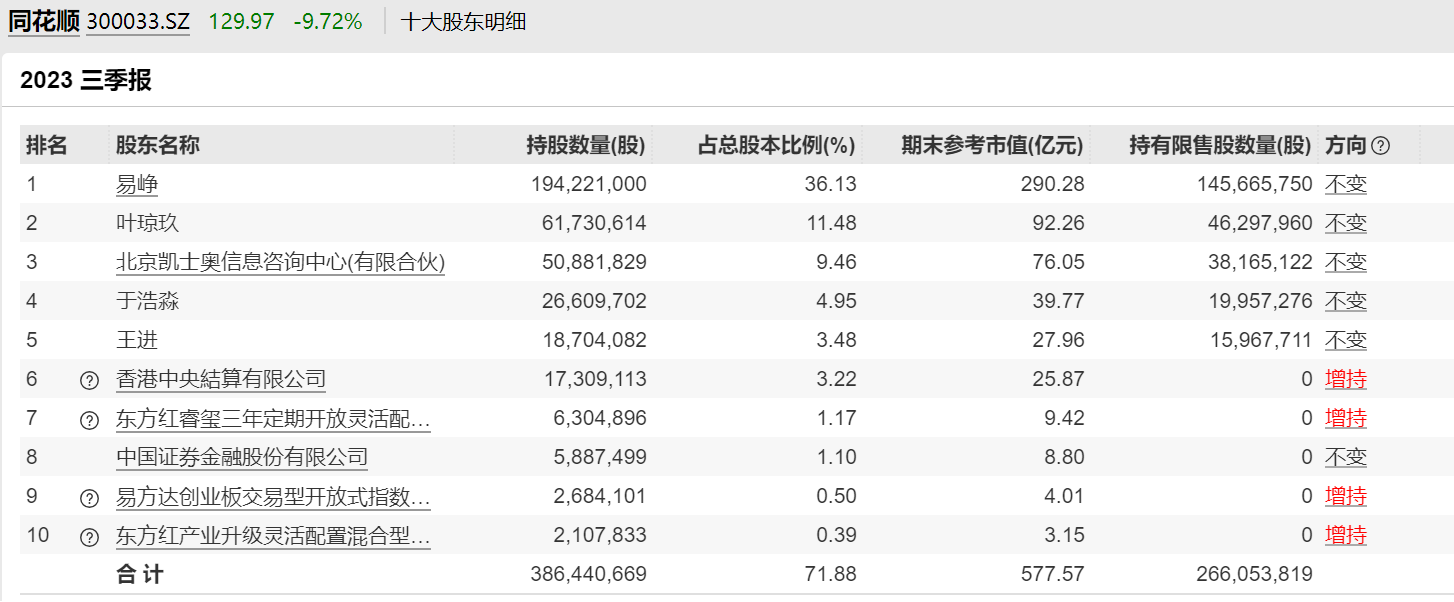Open 中国证券金融股份有限公司 link
The image size is (1454, 602).
(242, 457)
